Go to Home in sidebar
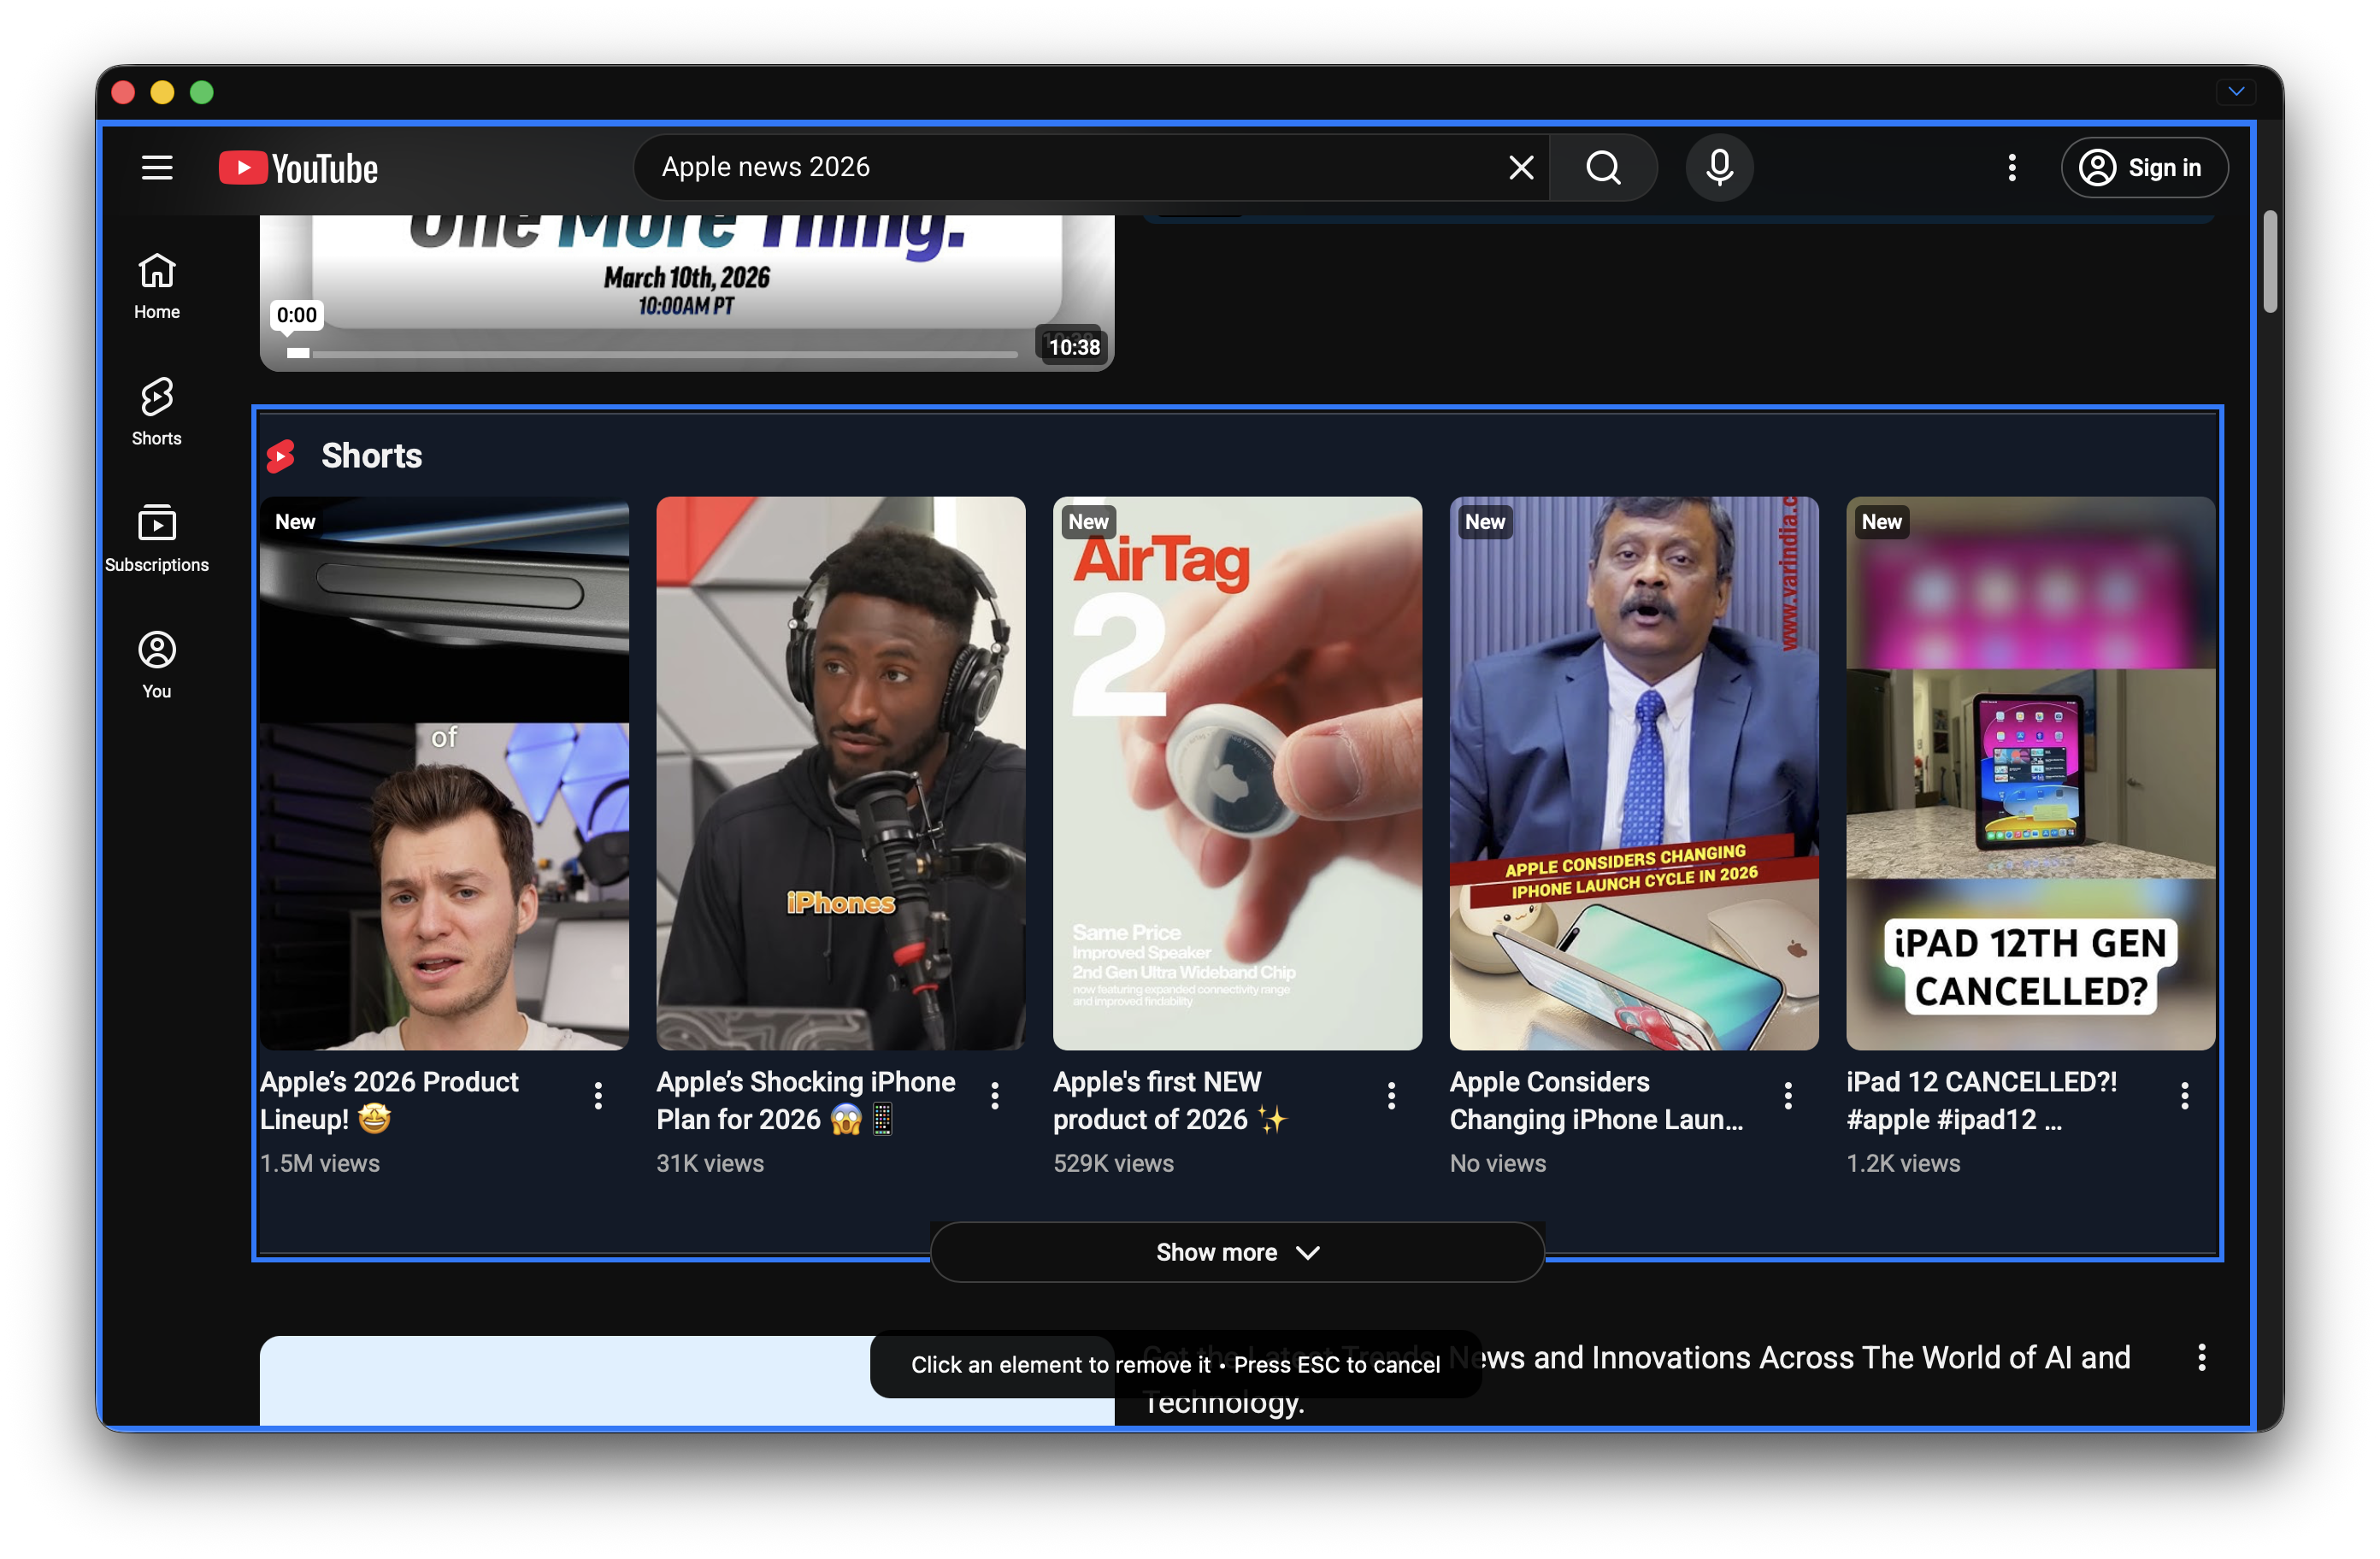This screenshot has width=2380, height=1559. tap(157, 285)
